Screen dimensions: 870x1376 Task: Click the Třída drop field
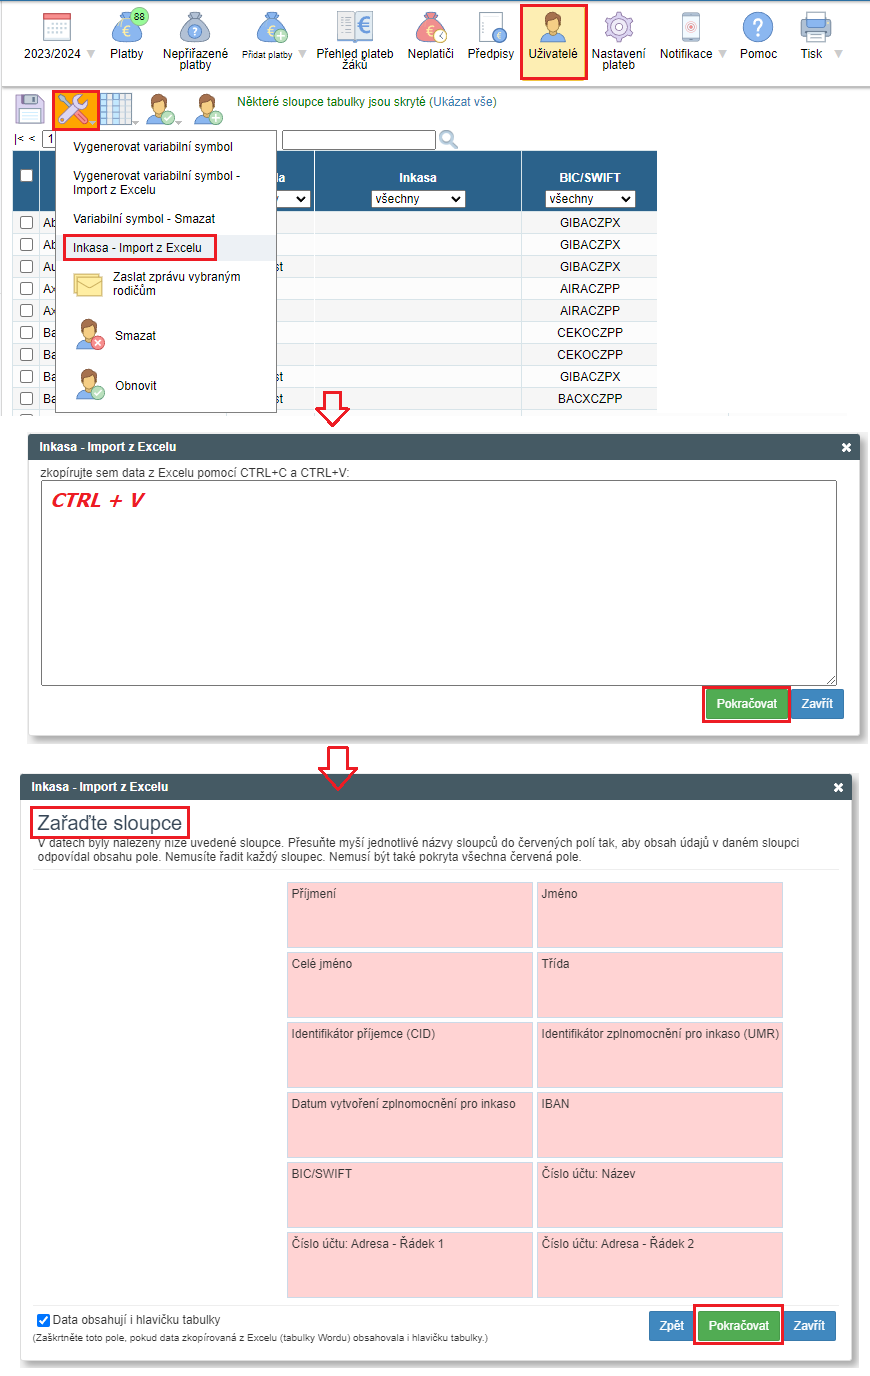pyautogui.click(x=660, y=985)
